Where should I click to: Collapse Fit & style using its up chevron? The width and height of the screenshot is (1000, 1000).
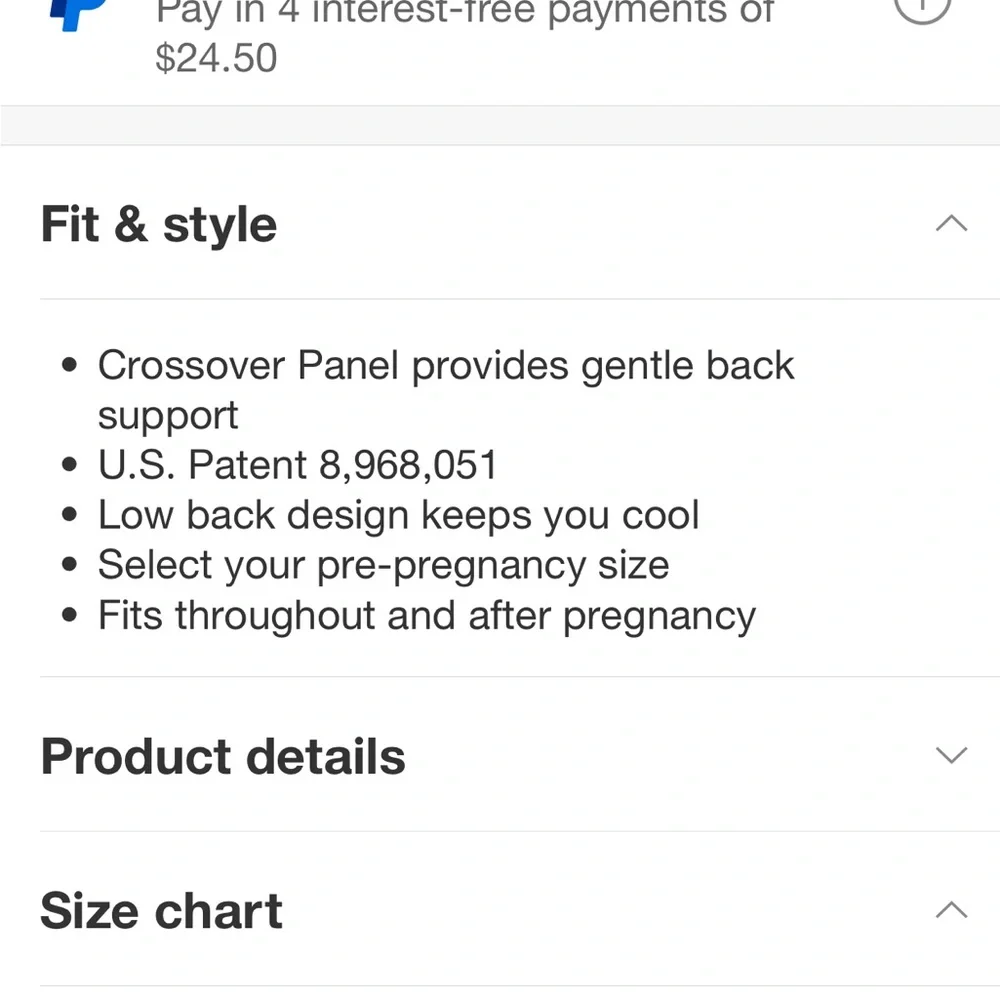[951, 223]
